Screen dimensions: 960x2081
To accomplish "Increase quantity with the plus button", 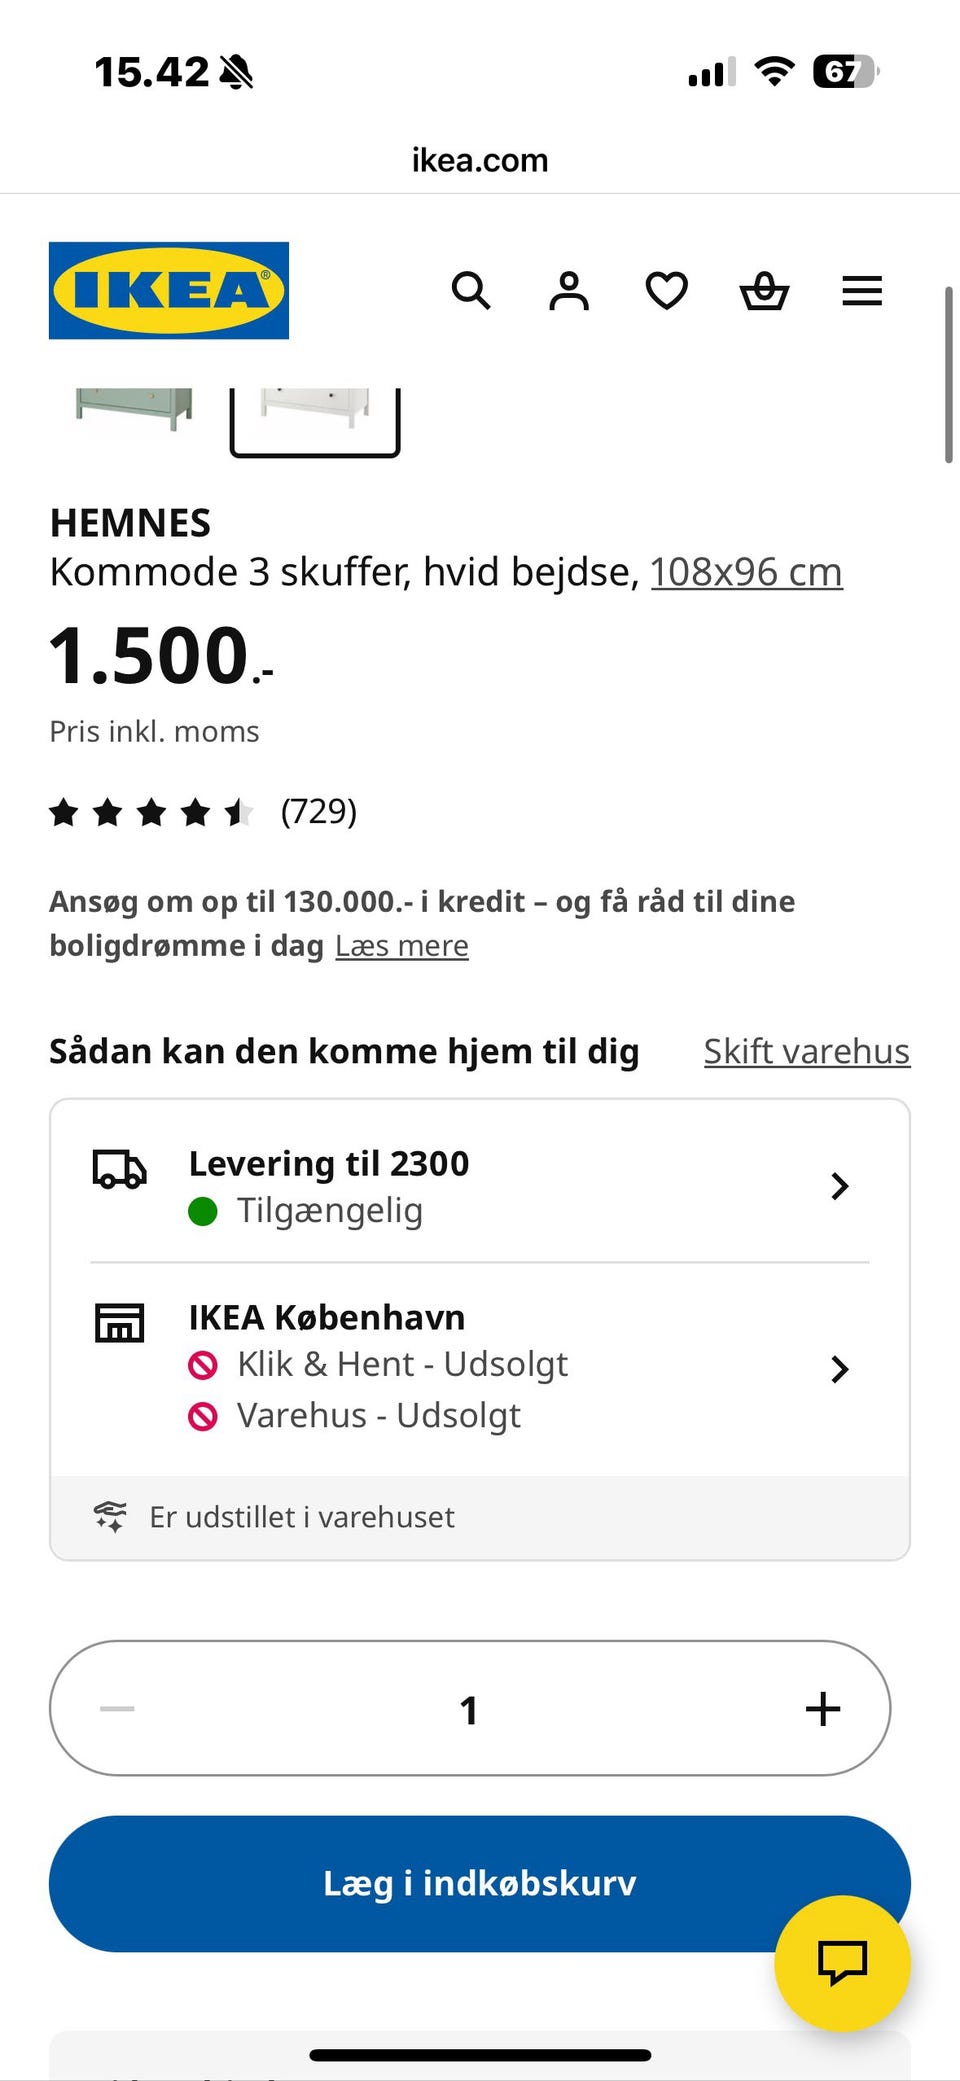I will 822,1708.
